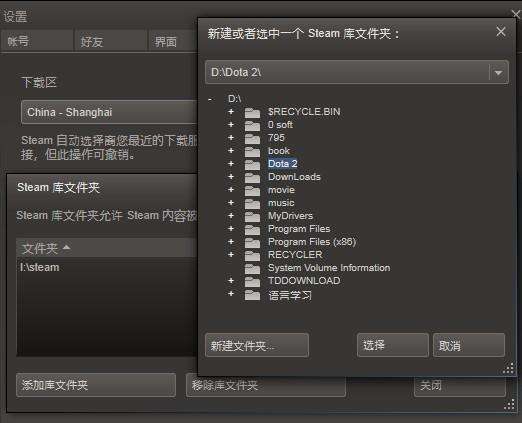This screenshot has width=522, height=423.
Task: Open the China - Shanghai download region dropdown
Action: tap(109, 112)
